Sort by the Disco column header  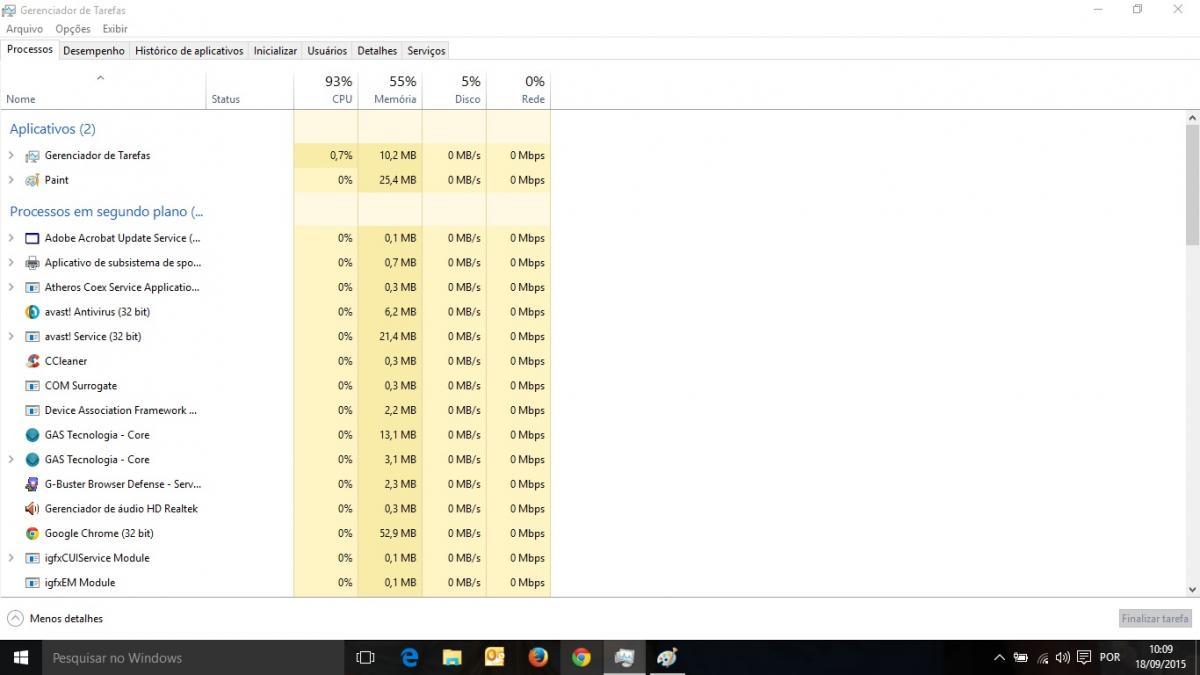coord(454,90)
